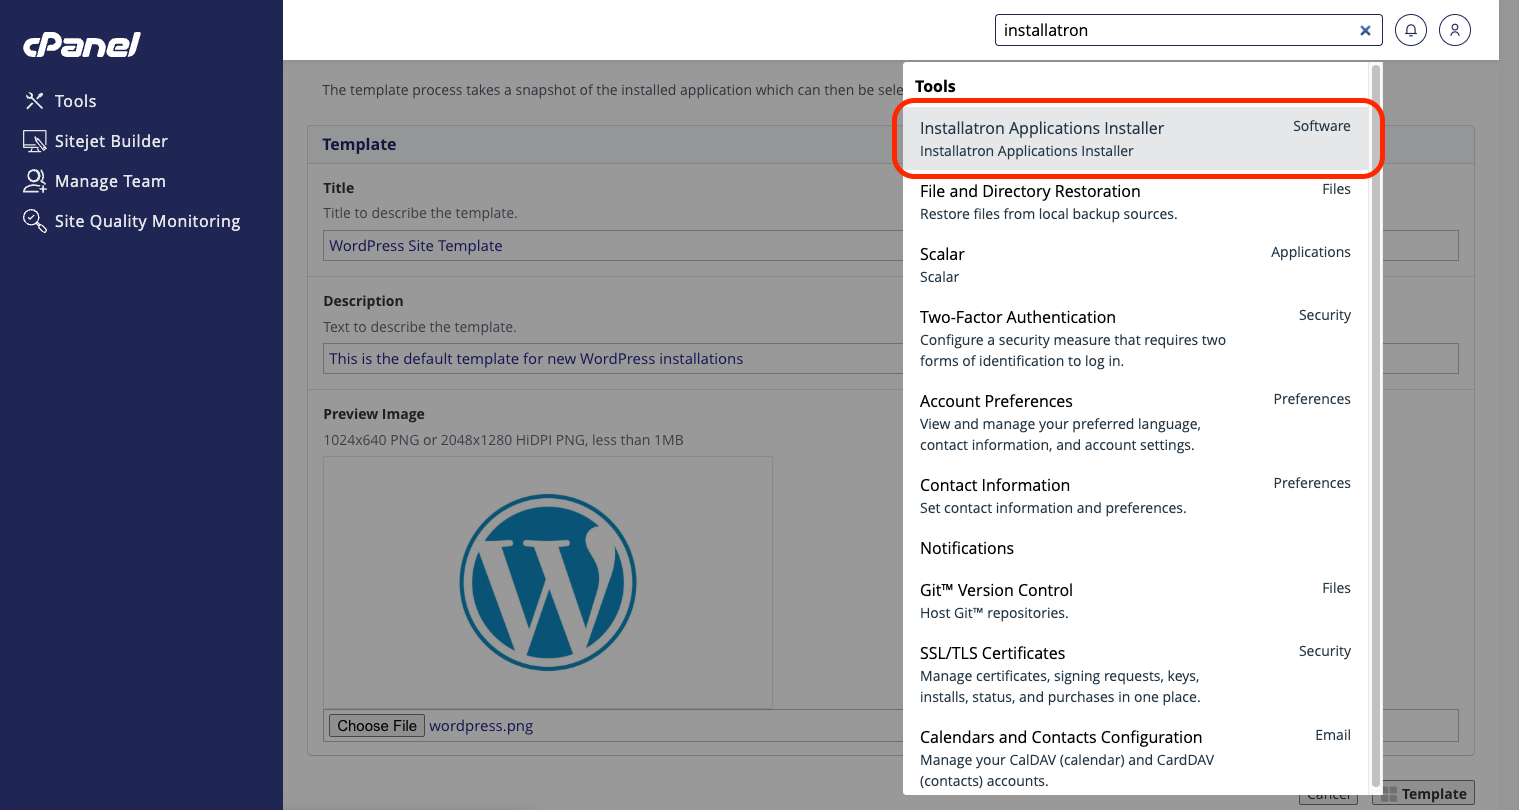Image resolution: width=1519 pixels, height=810 pixels.
Task: Click the Template section heading
Action: coord(359,144)
